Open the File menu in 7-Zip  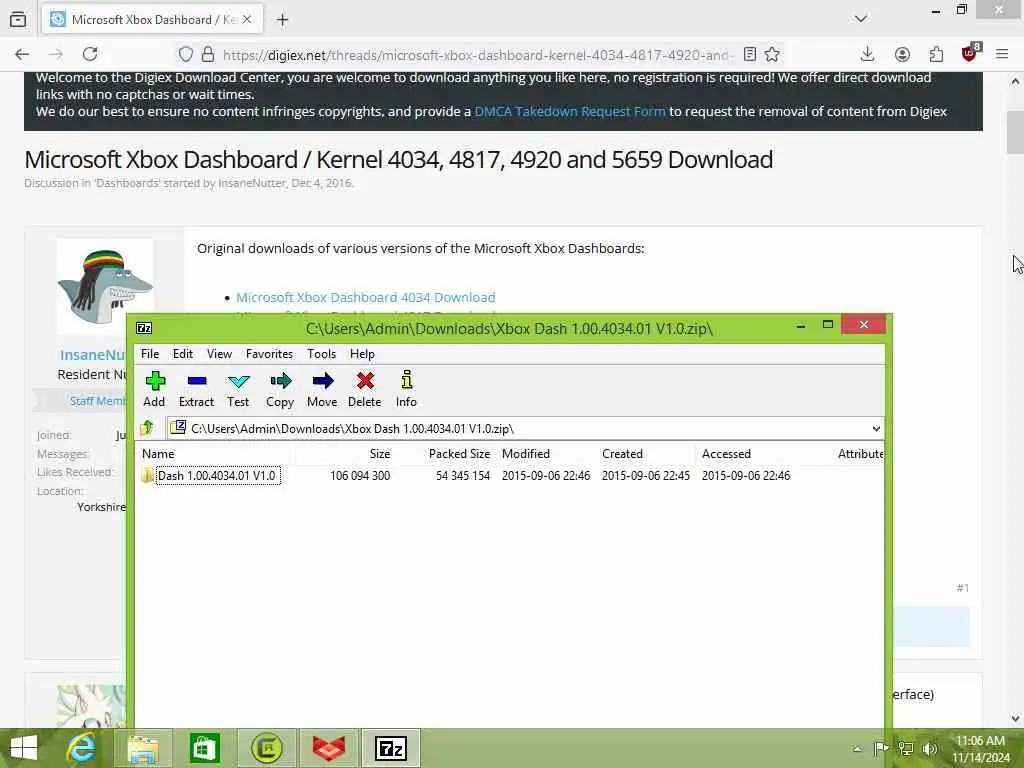point(150,353)
